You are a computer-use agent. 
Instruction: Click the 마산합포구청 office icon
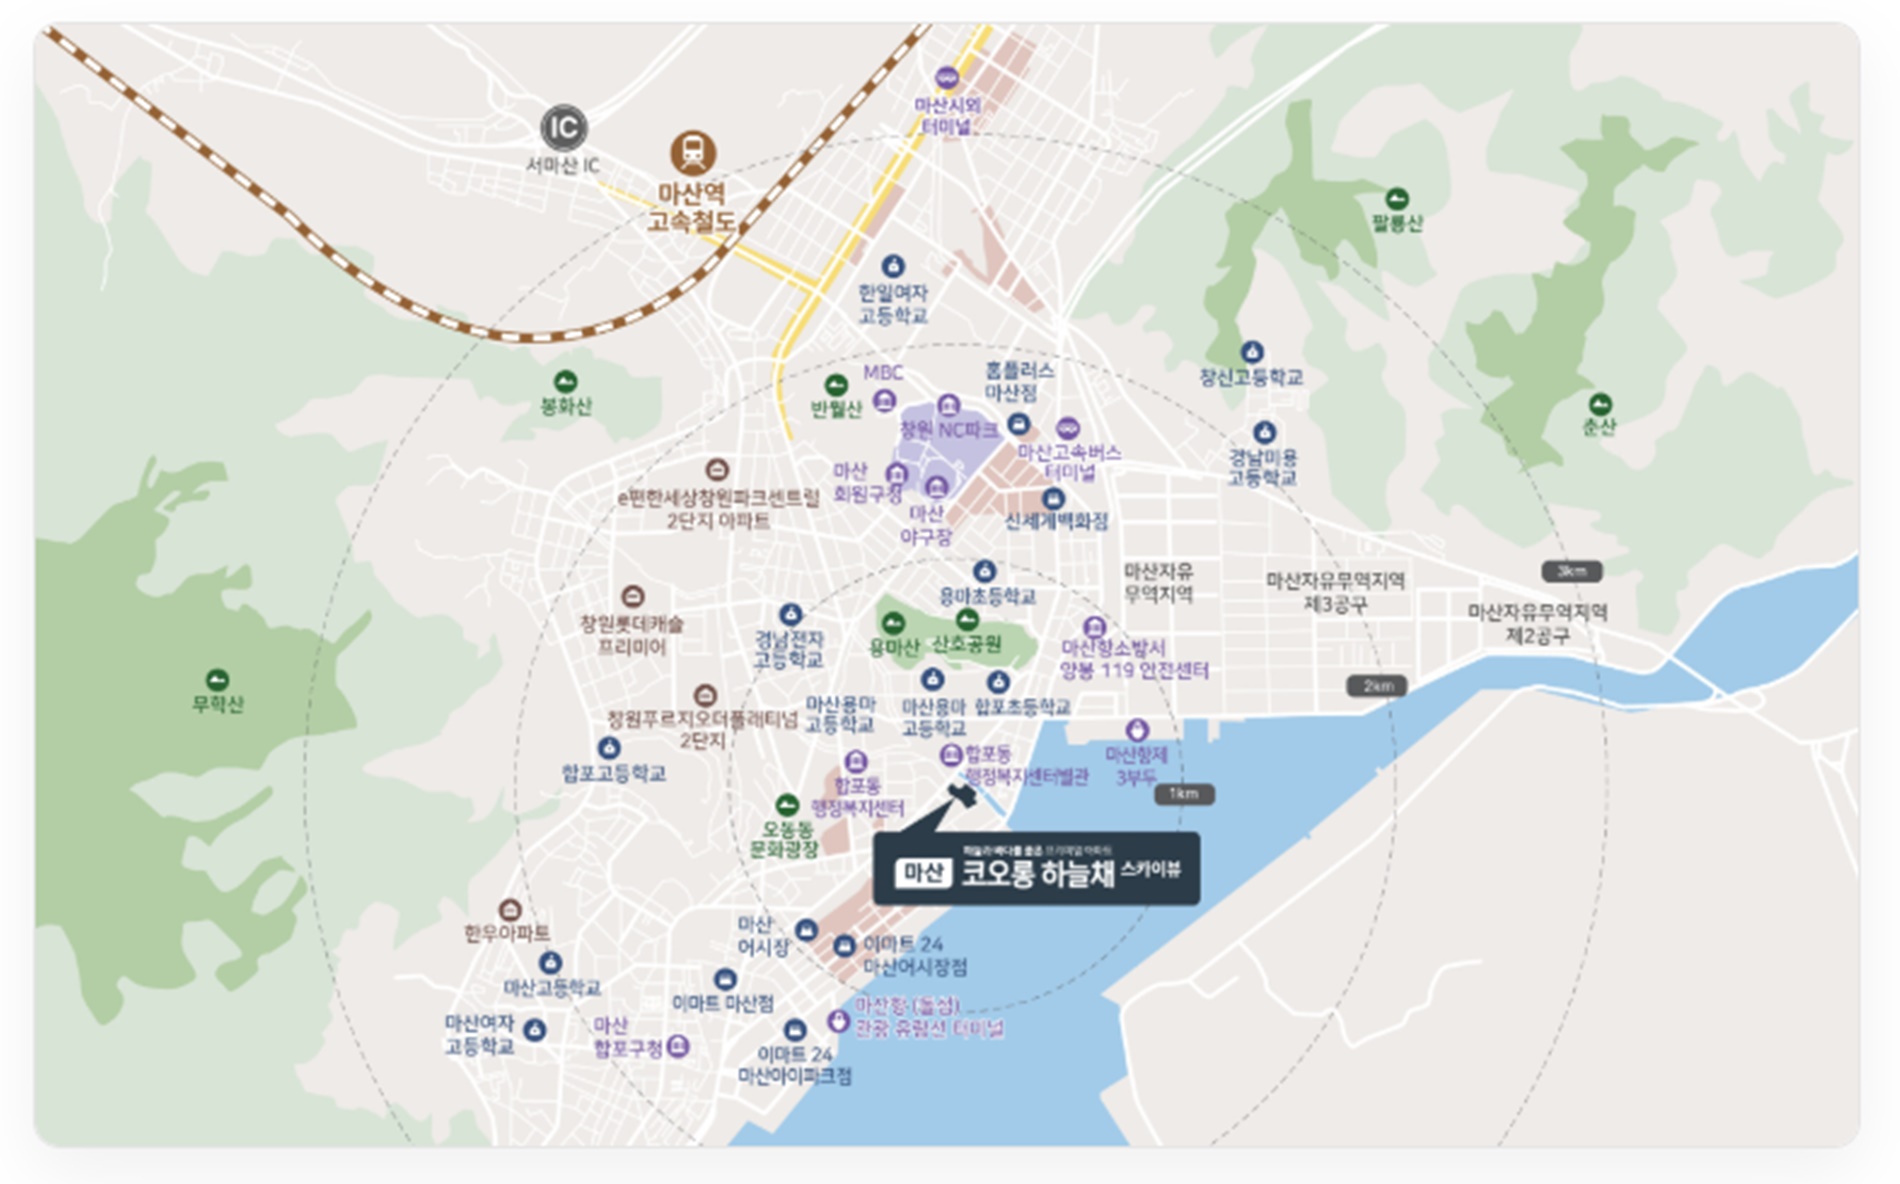(x=678, y=1047)
